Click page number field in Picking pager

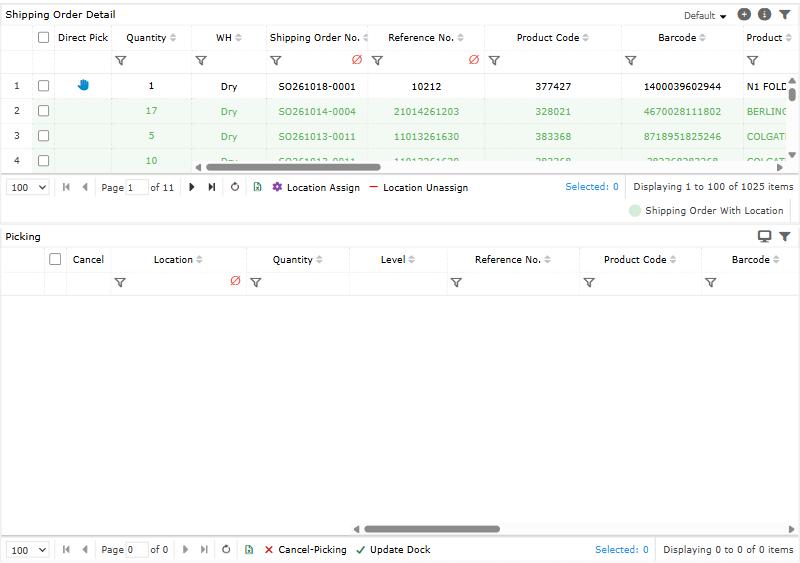tap(137, 550)
